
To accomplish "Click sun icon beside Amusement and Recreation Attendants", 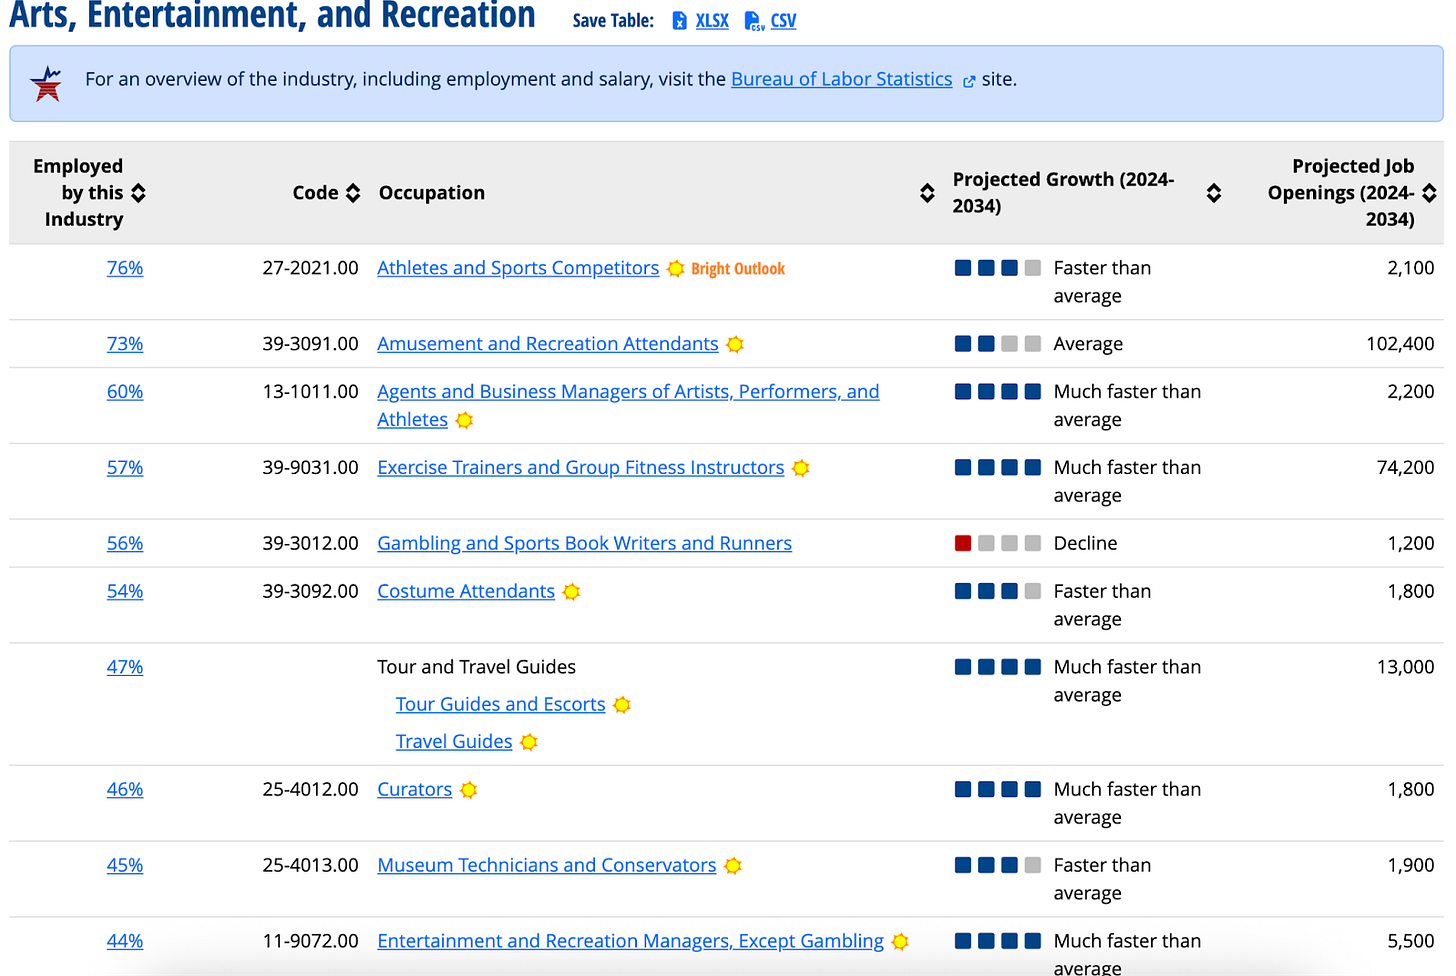I will [x=735, y=344].
